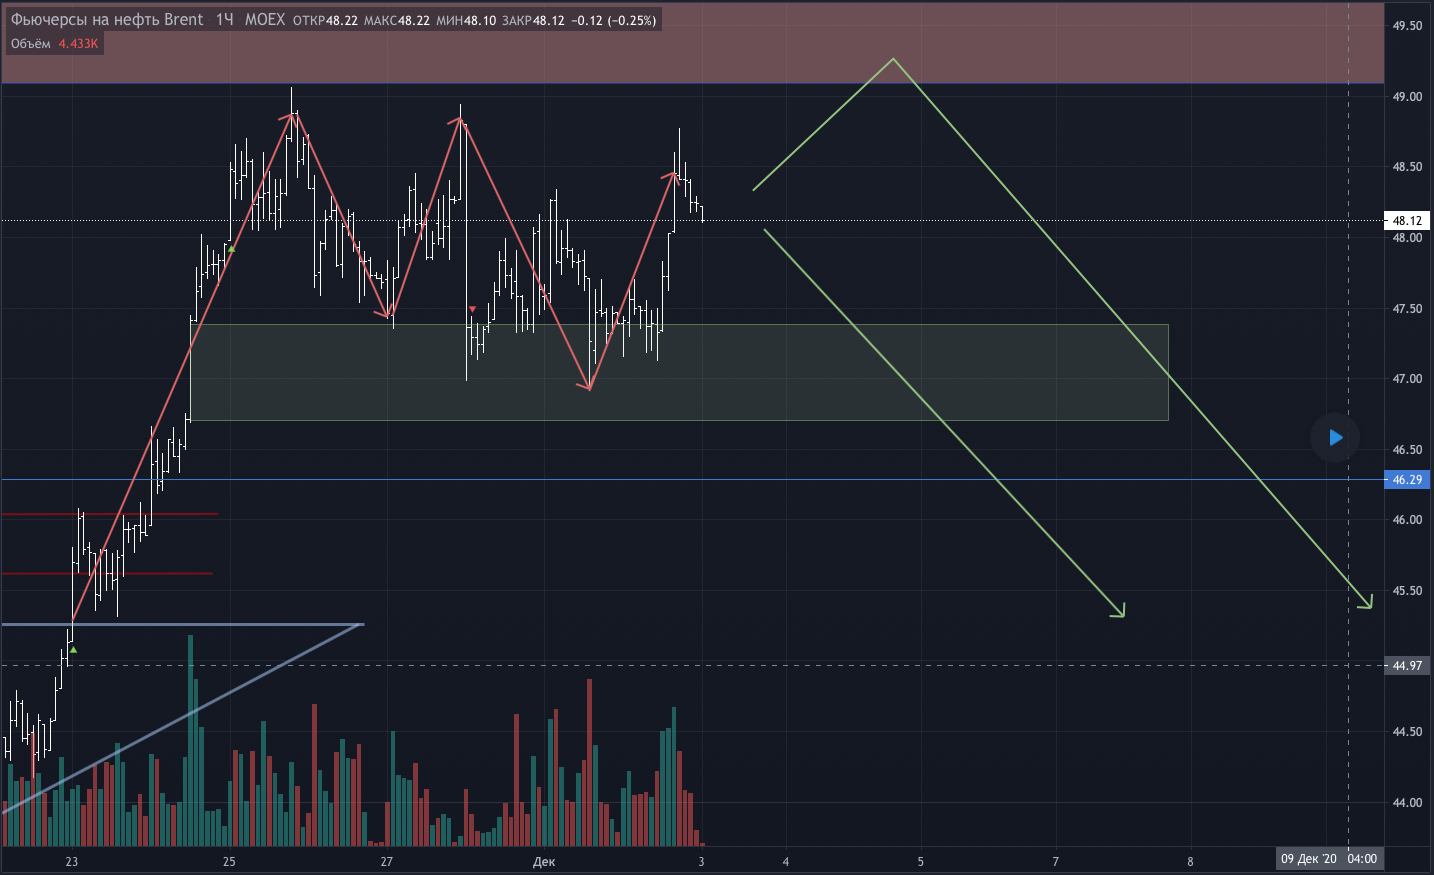Click the peak of the green arrow path
Viewport: 1434px width, 875px height.
point(893,59)
